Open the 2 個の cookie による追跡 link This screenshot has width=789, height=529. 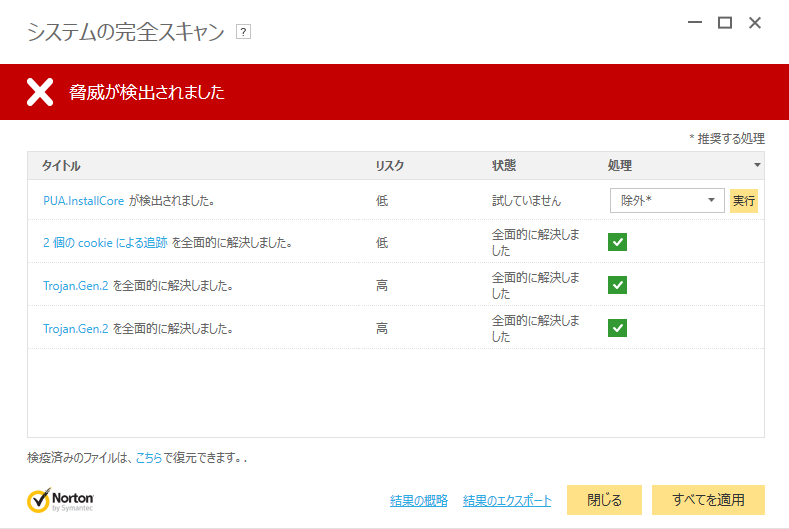click(105, 243)
